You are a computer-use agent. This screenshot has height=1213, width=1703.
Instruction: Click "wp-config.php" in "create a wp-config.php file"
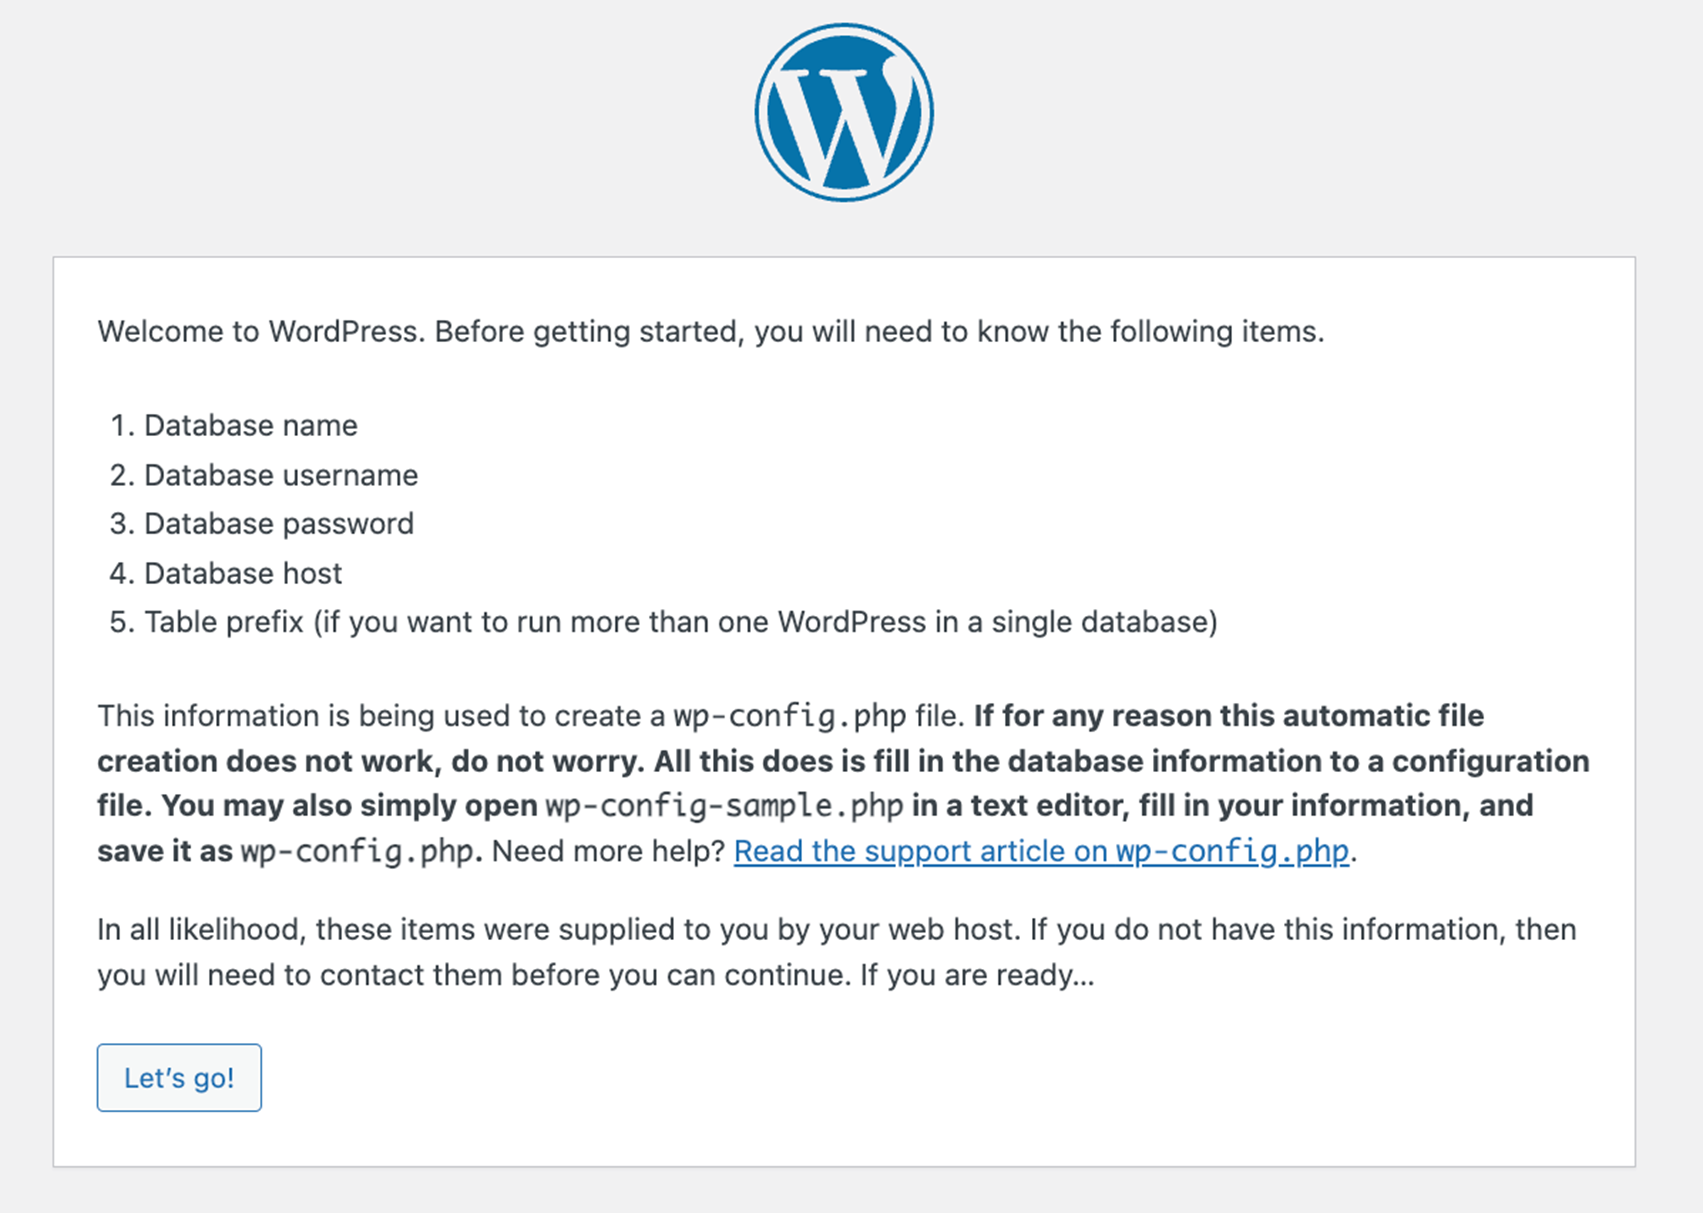click(789, 716)
